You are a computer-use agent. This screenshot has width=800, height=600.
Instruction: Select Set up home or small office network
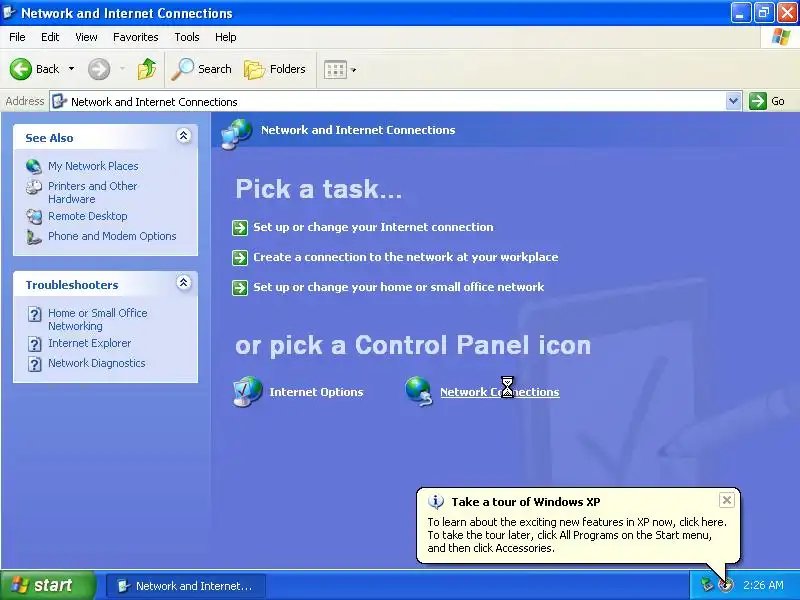click(x=398, y=287)
